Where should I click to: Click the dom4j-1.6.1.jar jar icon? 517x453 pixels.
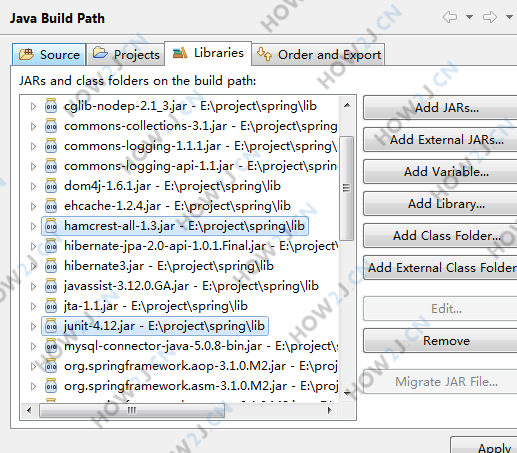coord(51,186)
